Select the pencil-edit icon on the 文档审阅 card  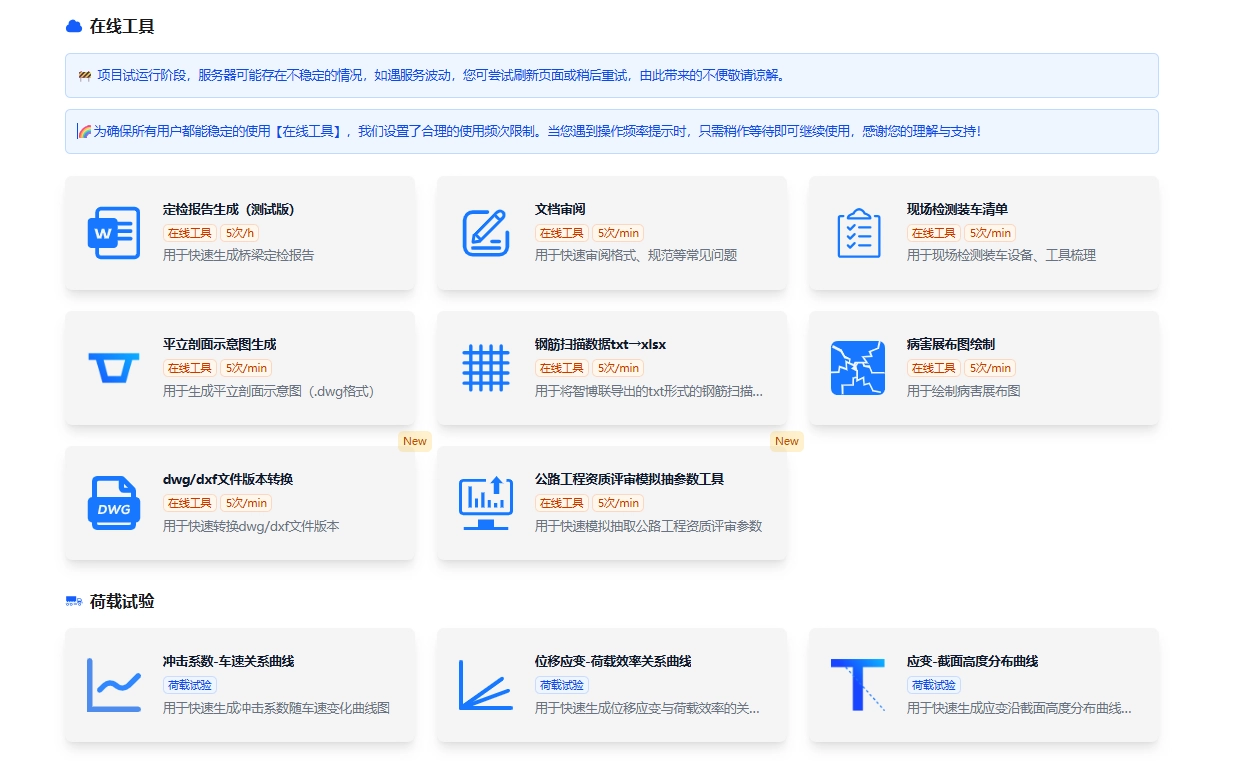pyautogui.click(x=486, y=233)
